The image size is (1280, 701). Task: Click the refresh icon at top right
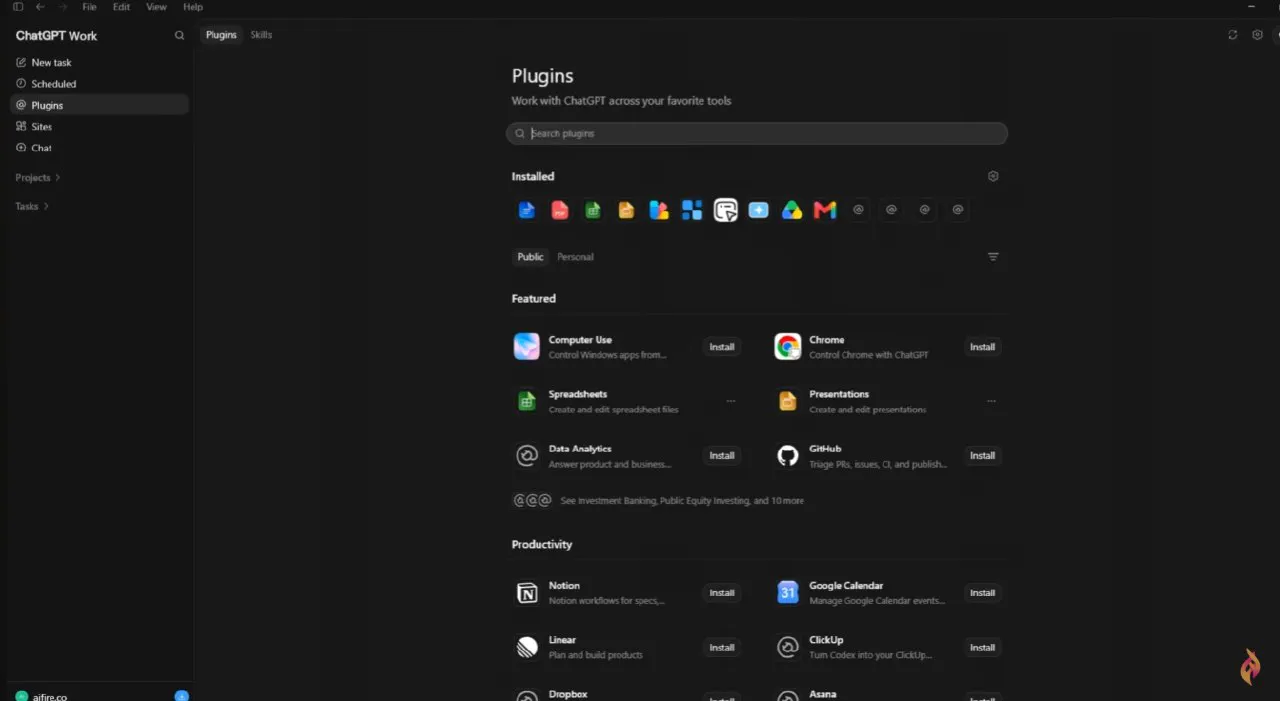point(1232,35)
